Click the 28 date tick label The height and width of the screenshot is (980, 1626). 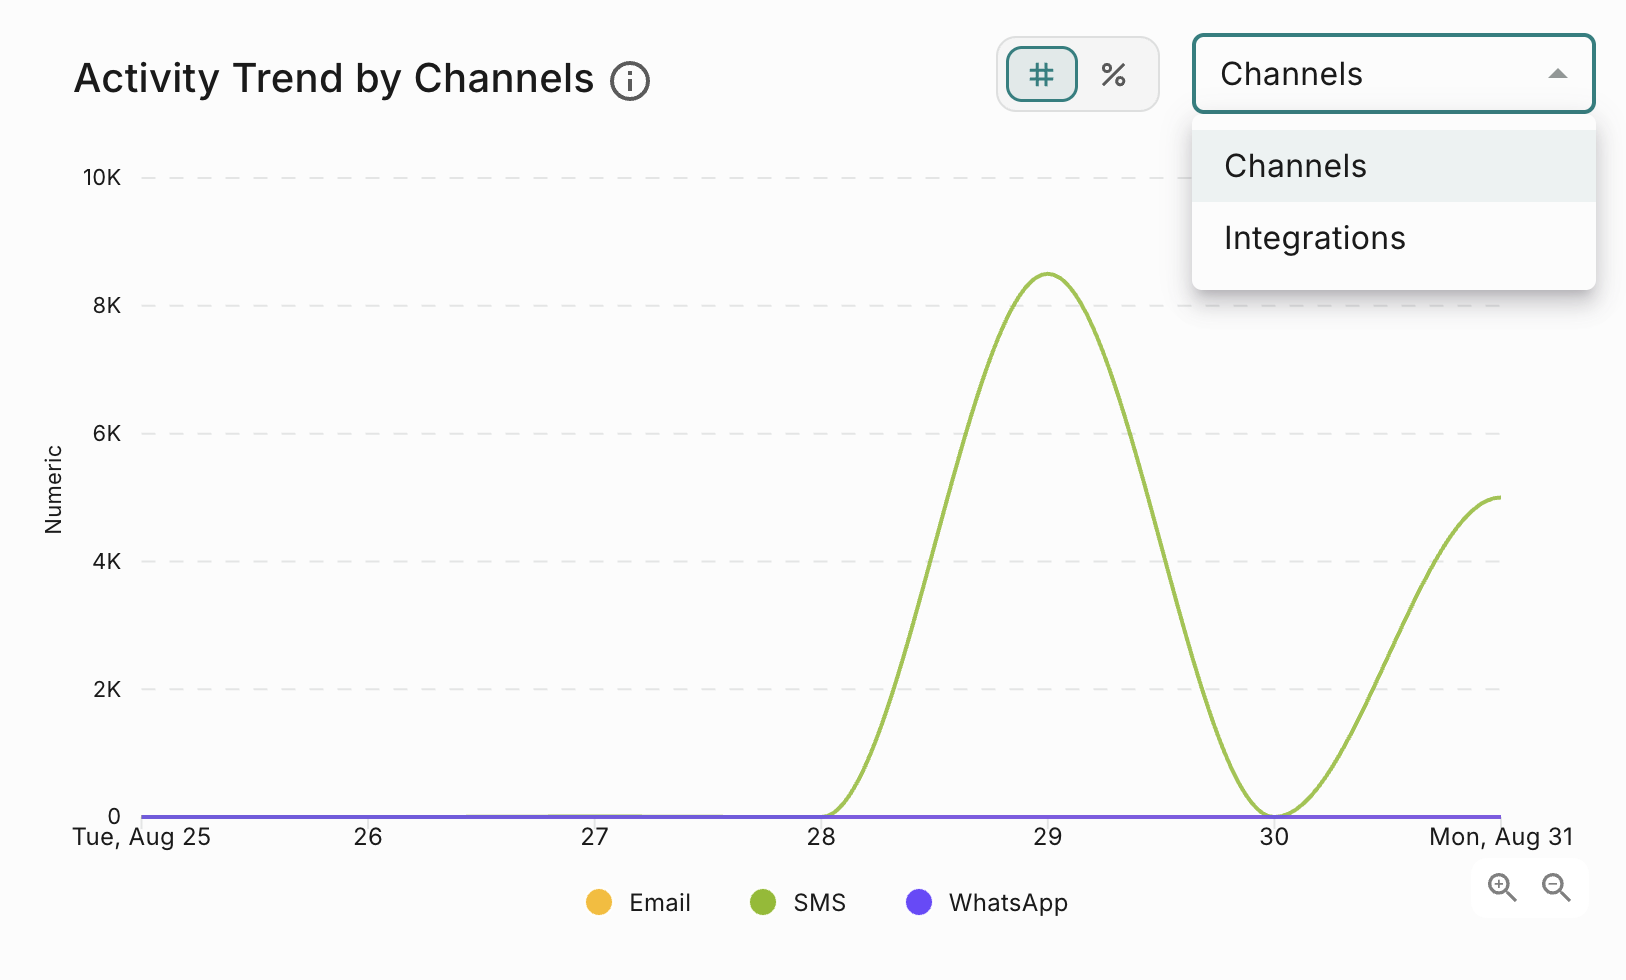[x=821, y=837]
